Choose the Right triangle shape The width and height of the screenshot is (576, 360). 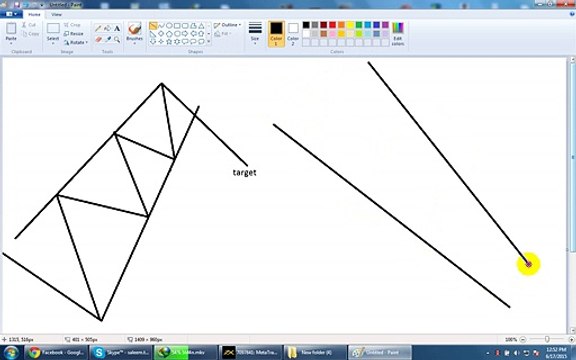coord(153,34)
